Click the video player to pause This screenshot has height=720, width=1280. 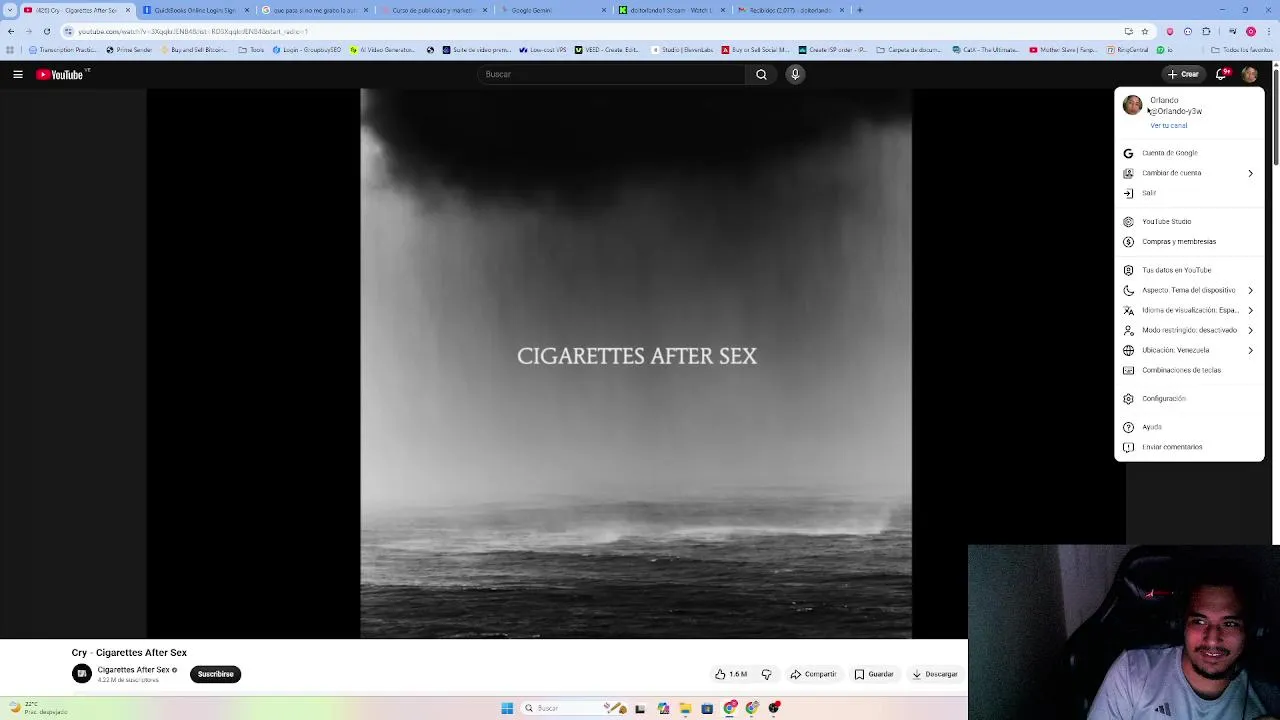[x=636, y=363]
